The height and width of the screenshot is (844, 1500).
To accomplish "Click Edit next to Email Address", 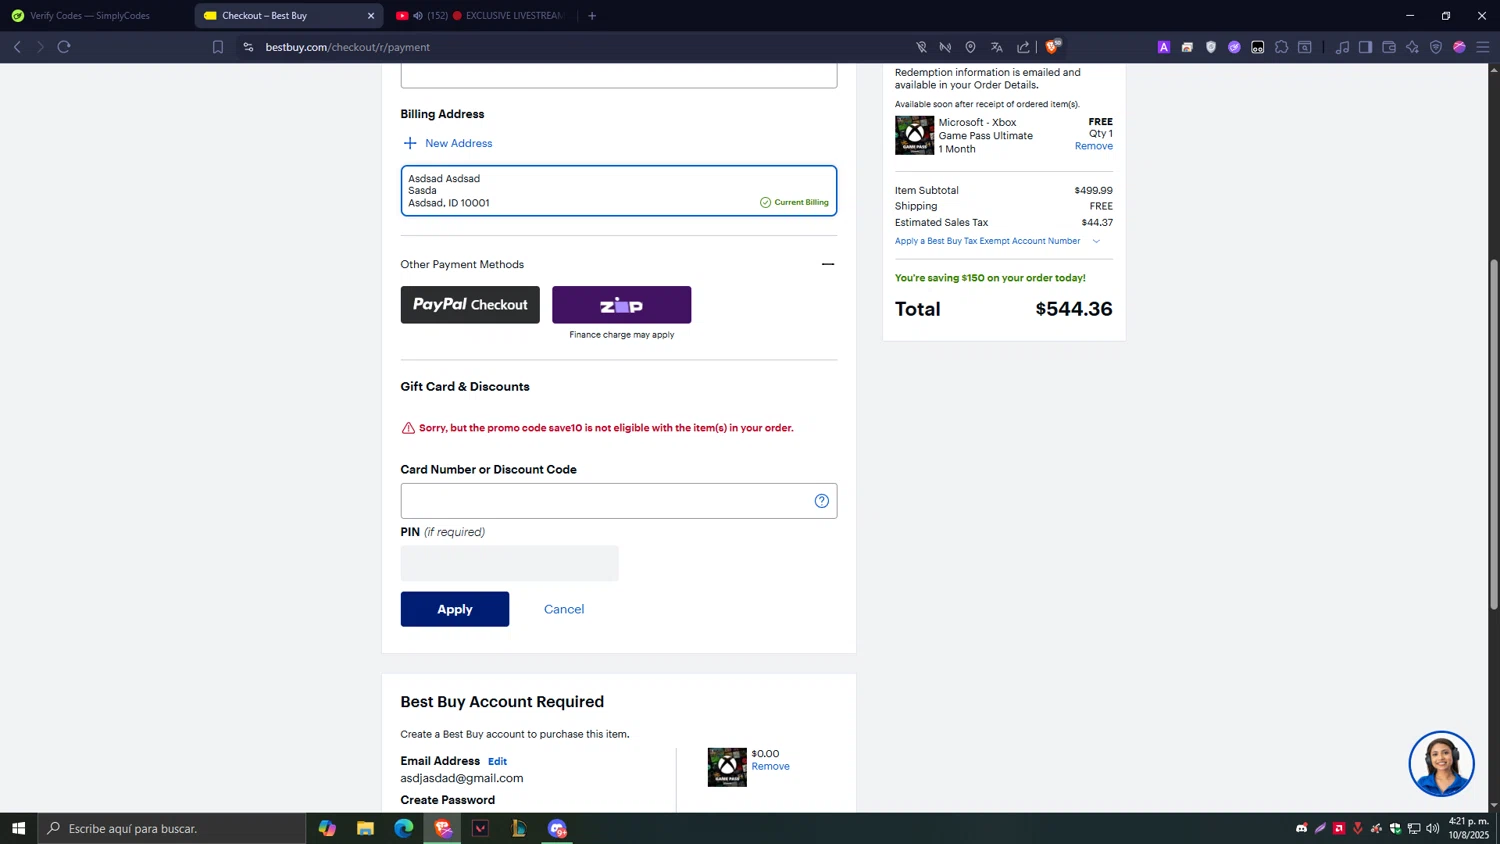I will [x=497, y=762].
